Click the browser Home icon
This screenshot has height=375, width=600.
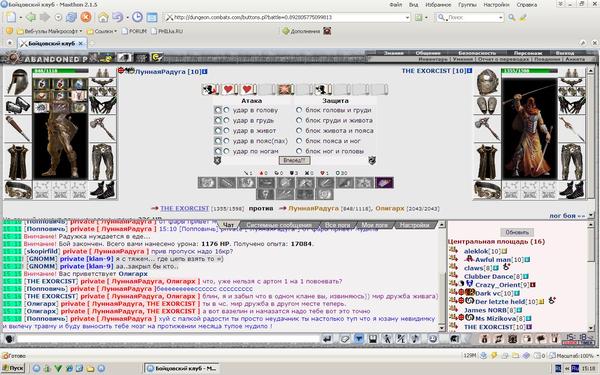(103, 17)
